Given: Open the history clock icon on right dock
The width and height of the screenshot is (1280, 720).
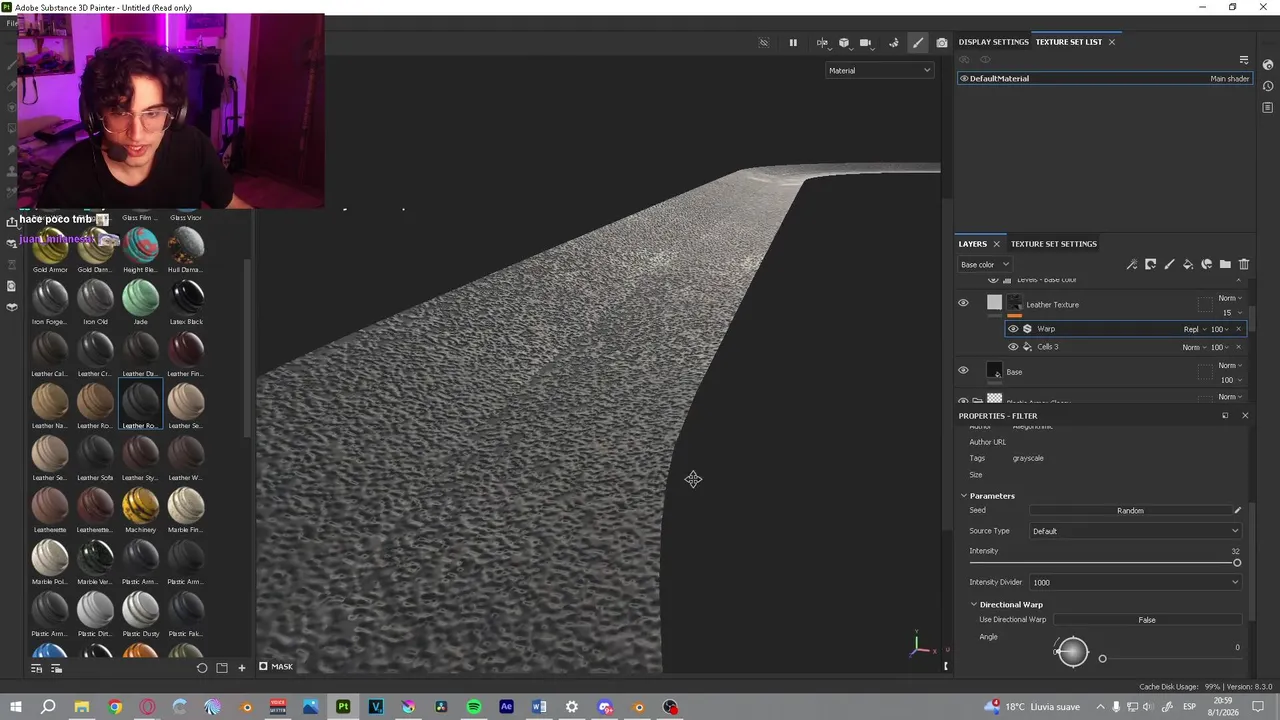Looking at the screenshot, I should (1268, 86).
